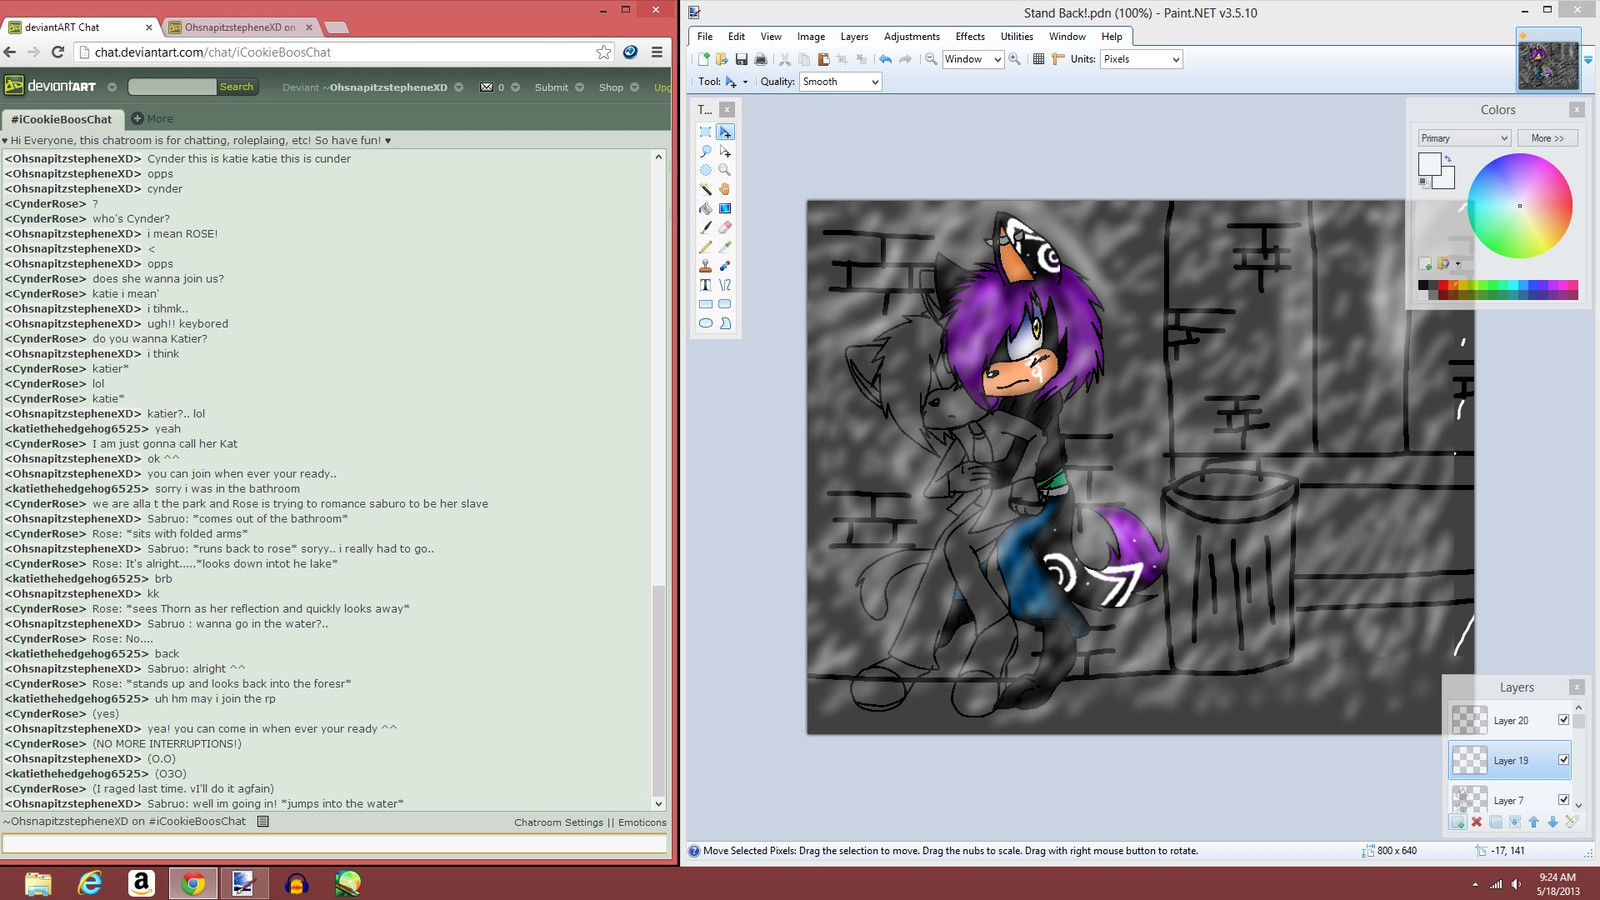Open Layer Properties icon
This screenshot has height=900, width=1600.
(x=1572, y=822)
